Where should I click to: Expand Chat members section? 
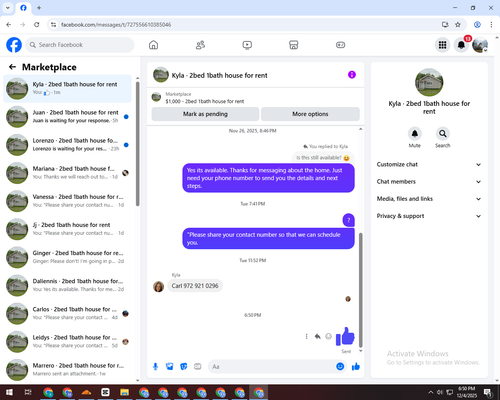coord(429,182)
